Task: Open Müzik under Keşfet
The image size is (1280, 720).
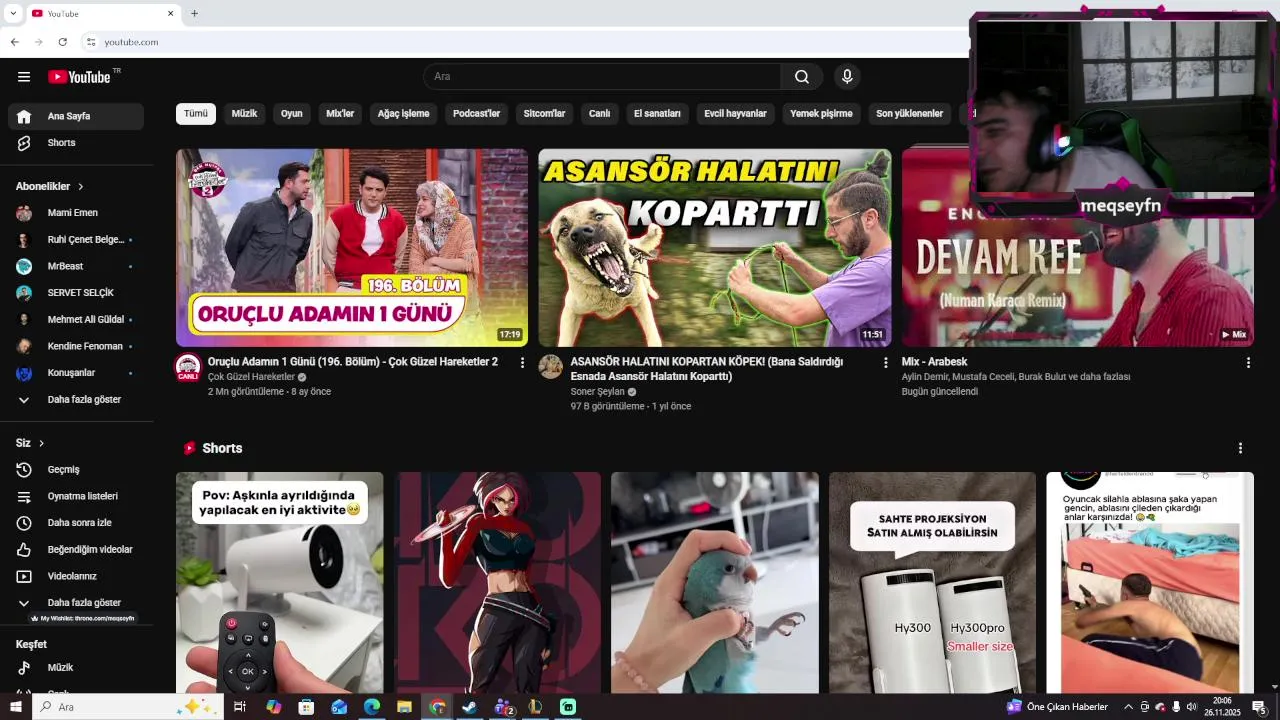Action: [x=76, y=667]
